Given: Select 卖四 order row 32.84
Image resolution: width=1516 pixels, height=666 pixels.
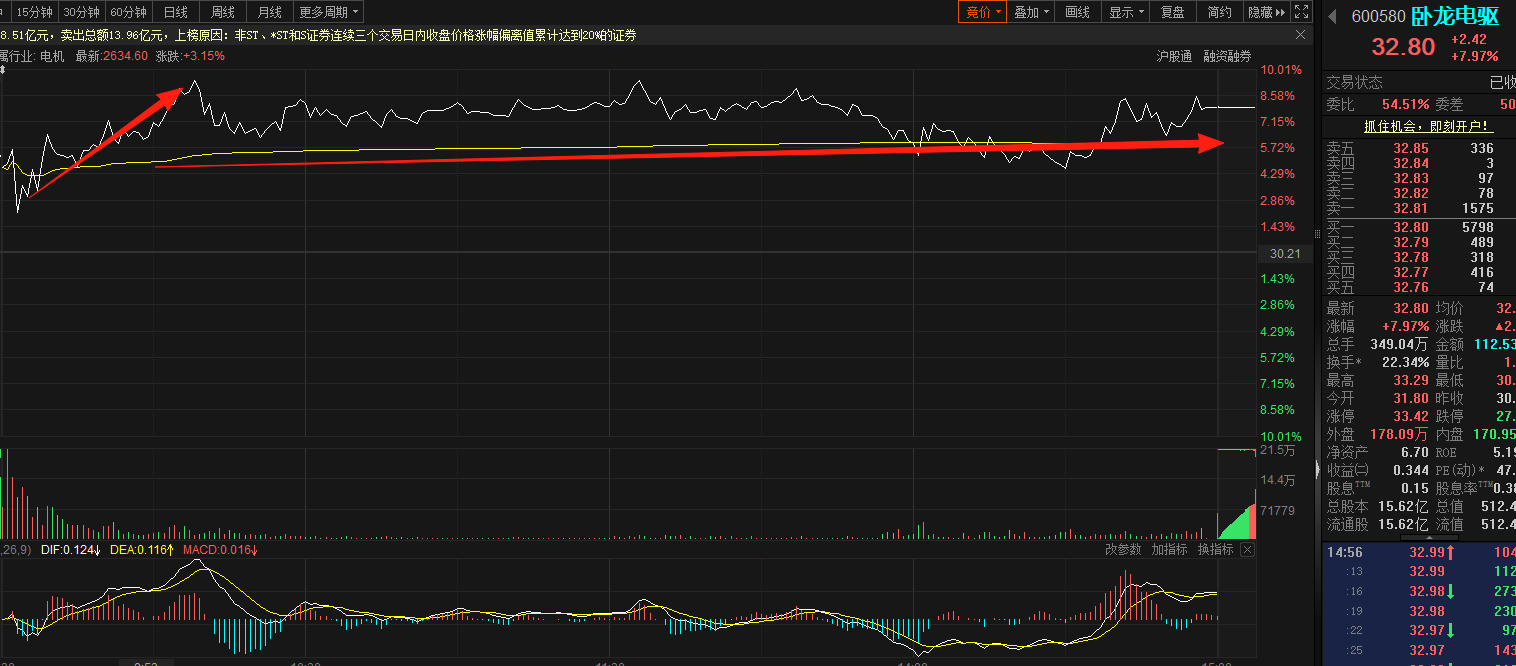Looking at the screenshot, I should pyautogui.click(x=1419, y=163).
